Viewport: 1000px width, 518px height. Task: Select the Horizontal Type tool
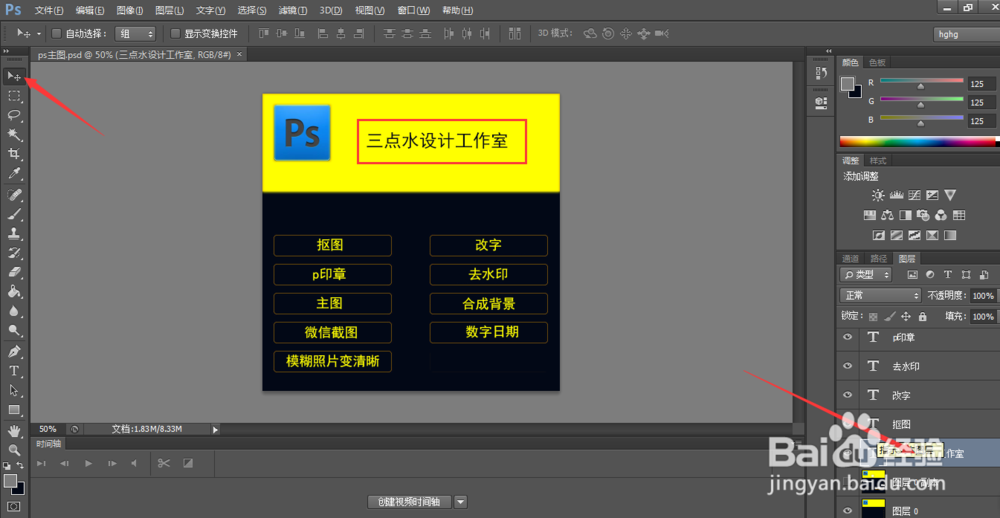coord(14,371)
